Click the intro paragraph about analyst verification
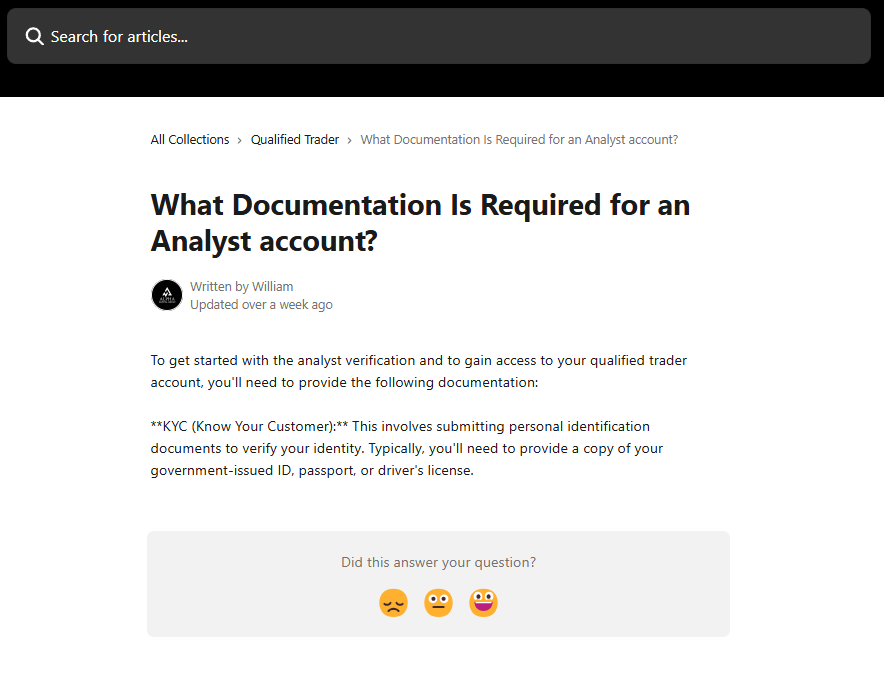The width and height of the screenshot is (884, 688). [x=419, y=371]
